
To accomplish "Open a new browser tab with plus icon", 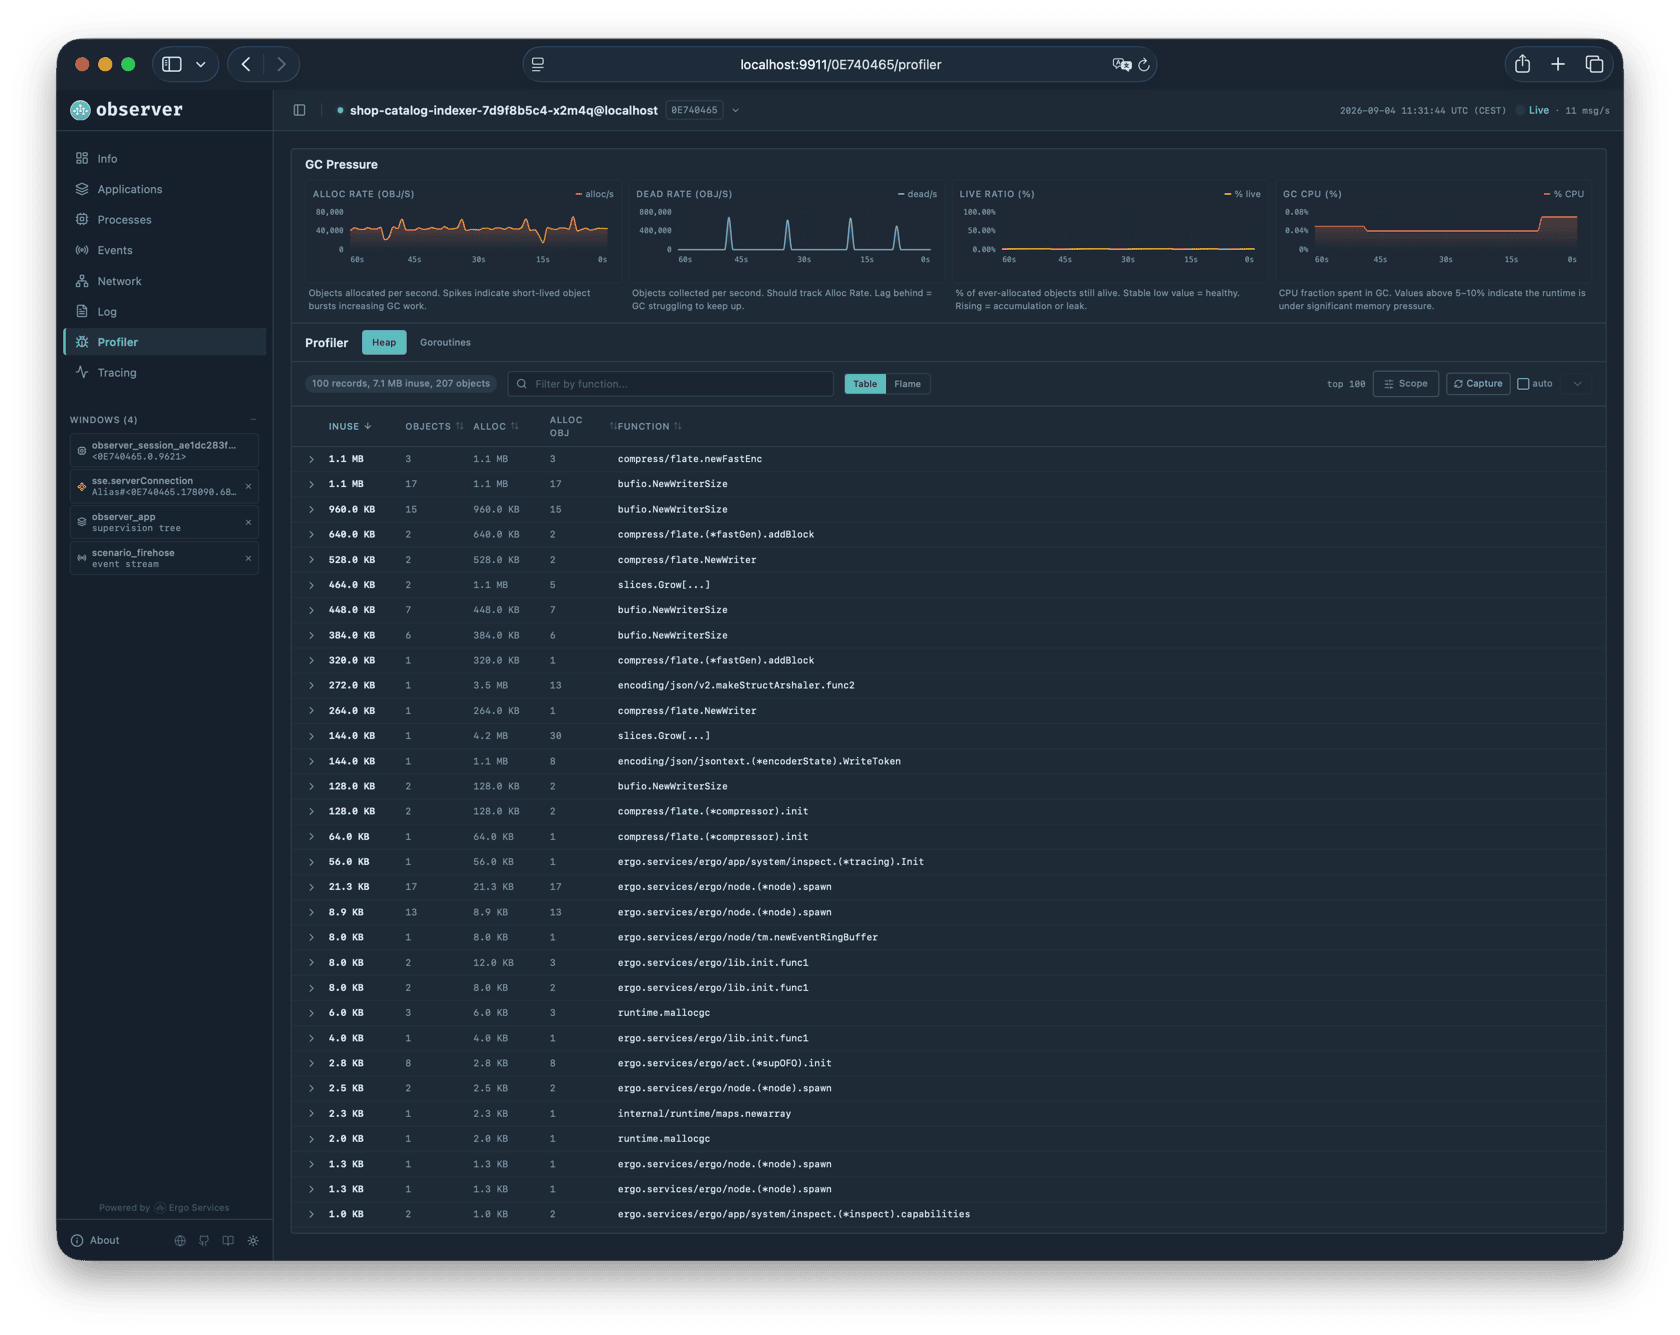I will point(1558,64).
